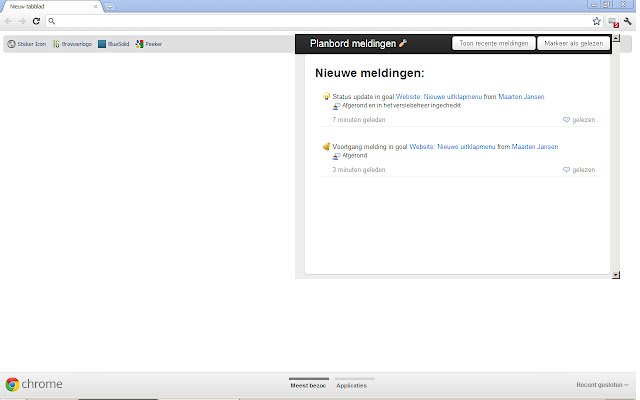The height and width of the screenshot is (400, 640).
Task: Go back with the browser back arrow
Action: [8, 21]
